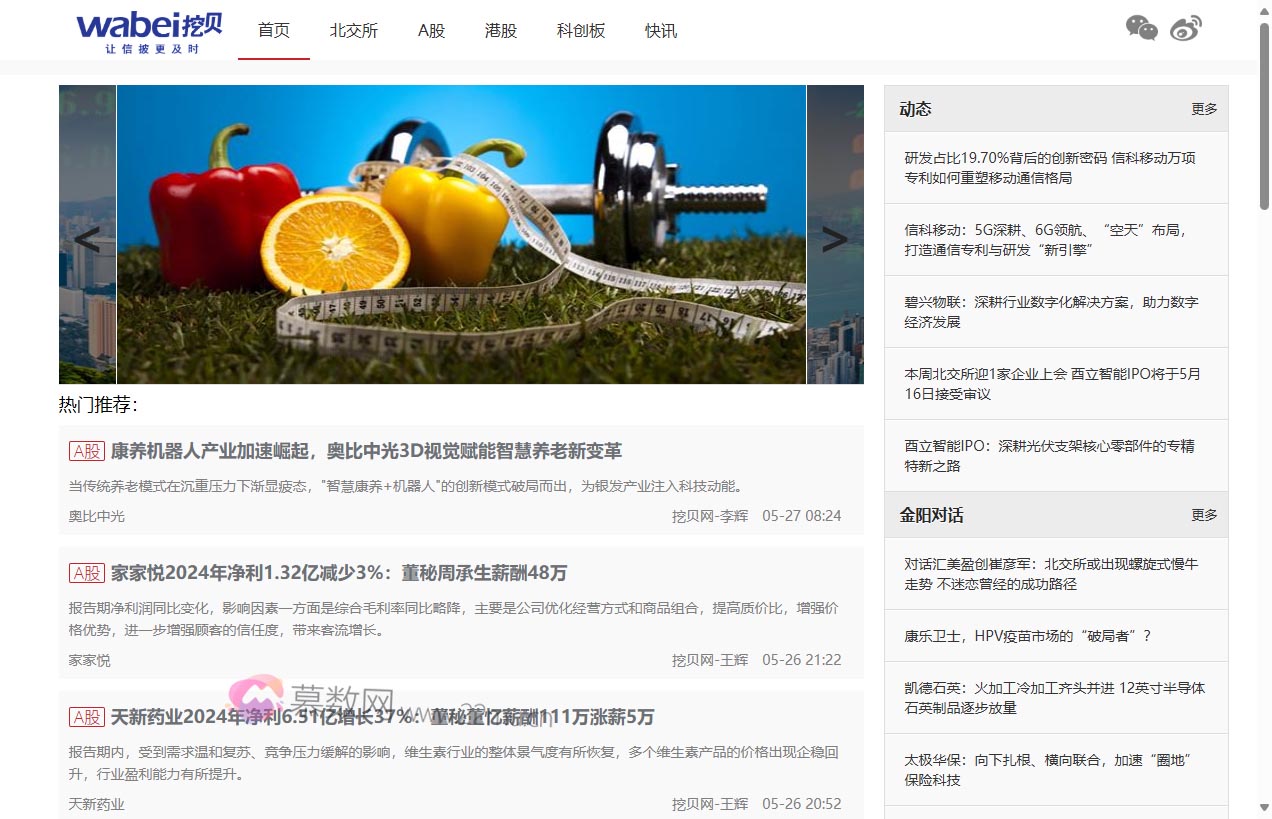Open the 信科移动 5G深耕 news item
The height and width of the screenshot is (819, 1272).
click(1052, 240)
